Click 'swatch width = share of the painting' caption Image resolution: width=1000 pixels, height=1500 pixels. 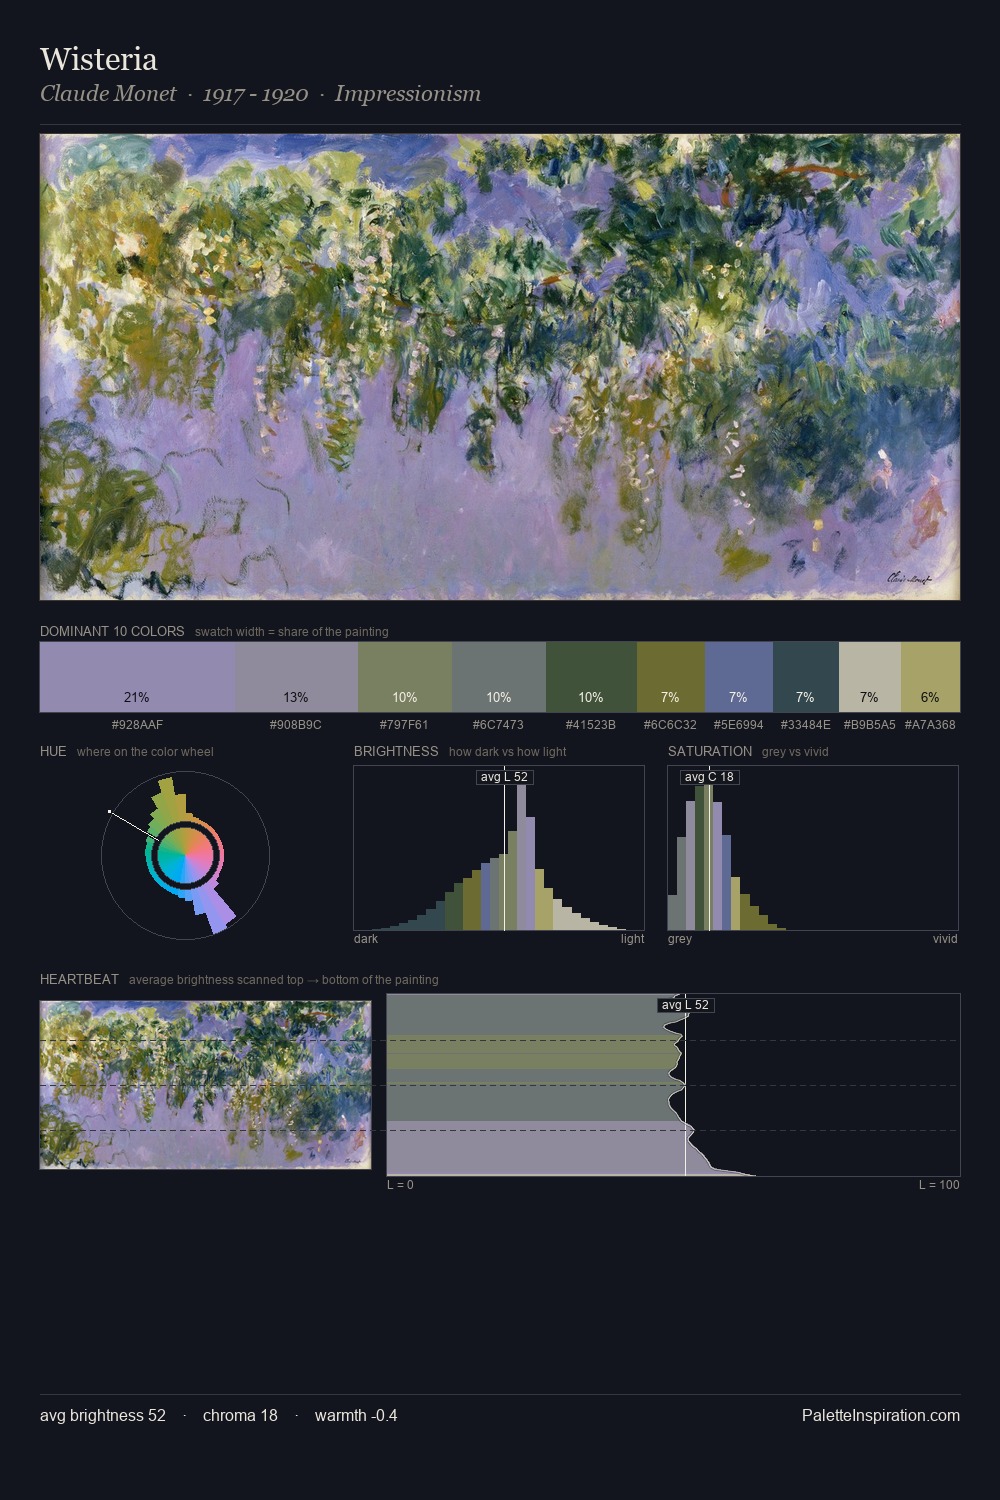coord(292,632)
